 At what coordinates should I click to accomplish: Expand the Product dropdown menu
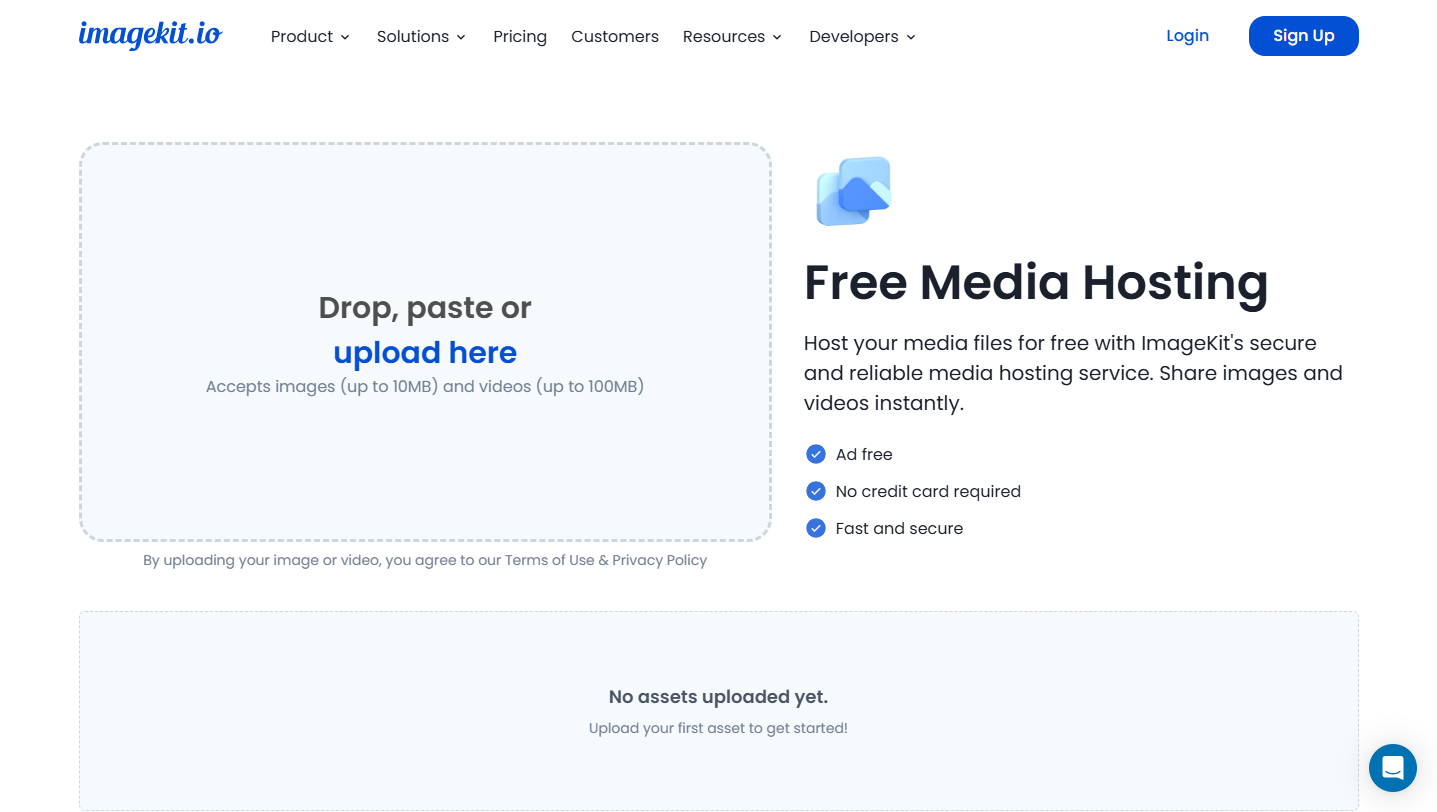310,37
